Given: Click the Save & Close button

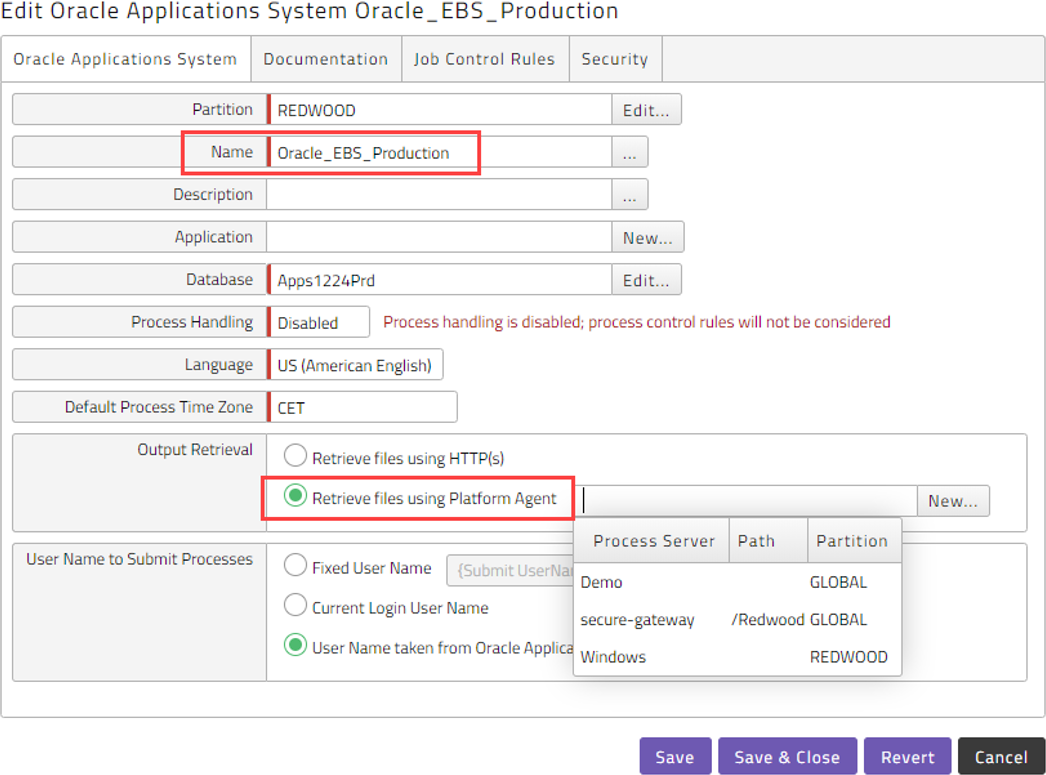Looking at the screenshot, I should coord(787,756).
